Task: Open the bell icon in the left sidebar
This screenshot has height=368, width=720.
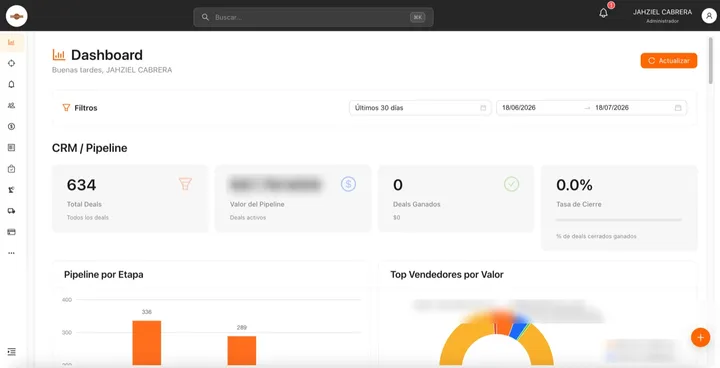Action: (x=11, y=85)
